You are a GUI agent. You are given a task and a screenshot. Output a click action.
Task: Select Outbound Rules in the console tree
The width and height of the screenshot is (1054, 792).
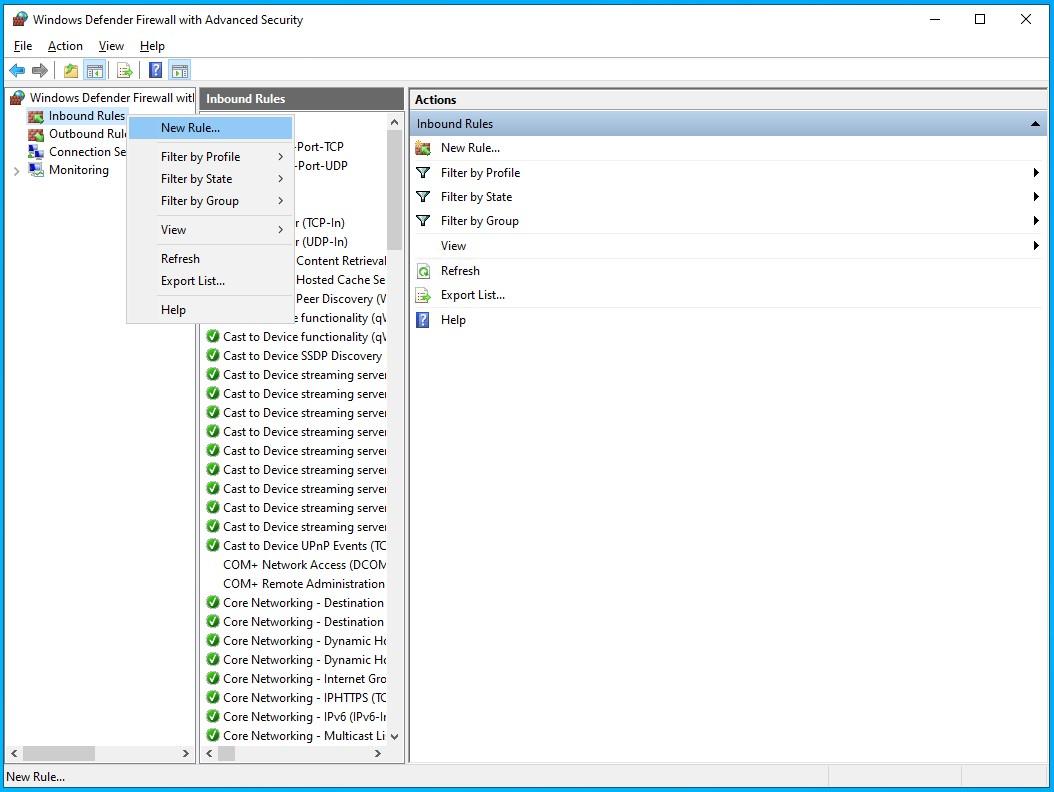click(88, 134)
